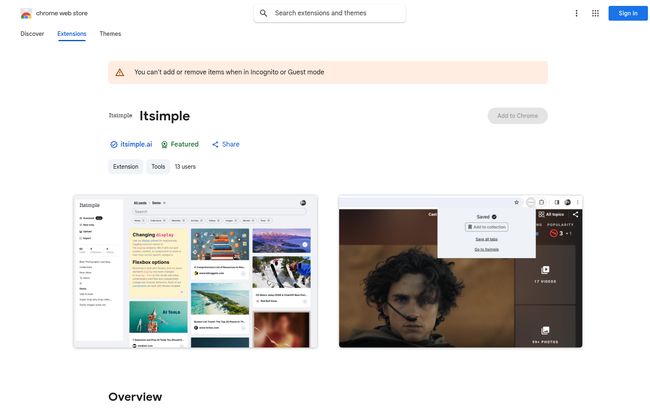Click the search magnifier icon
Screen dimensions: 650x414
click(263, 13)
